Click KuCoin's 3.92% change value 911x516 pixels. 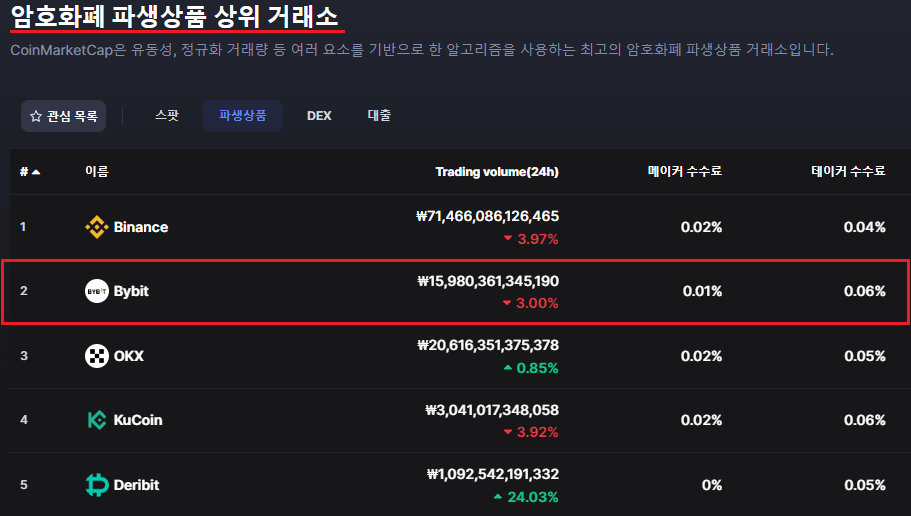pos(531,432)
